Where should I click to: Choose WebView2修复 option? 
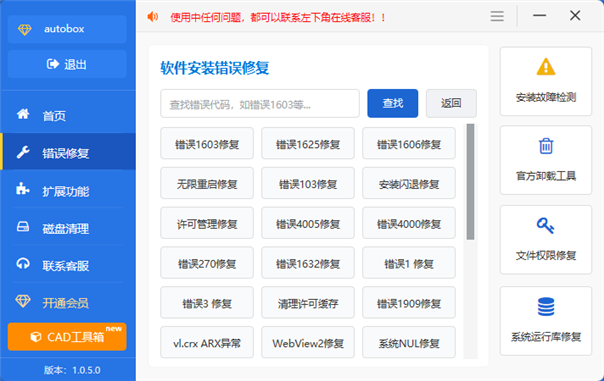point(308,342)
